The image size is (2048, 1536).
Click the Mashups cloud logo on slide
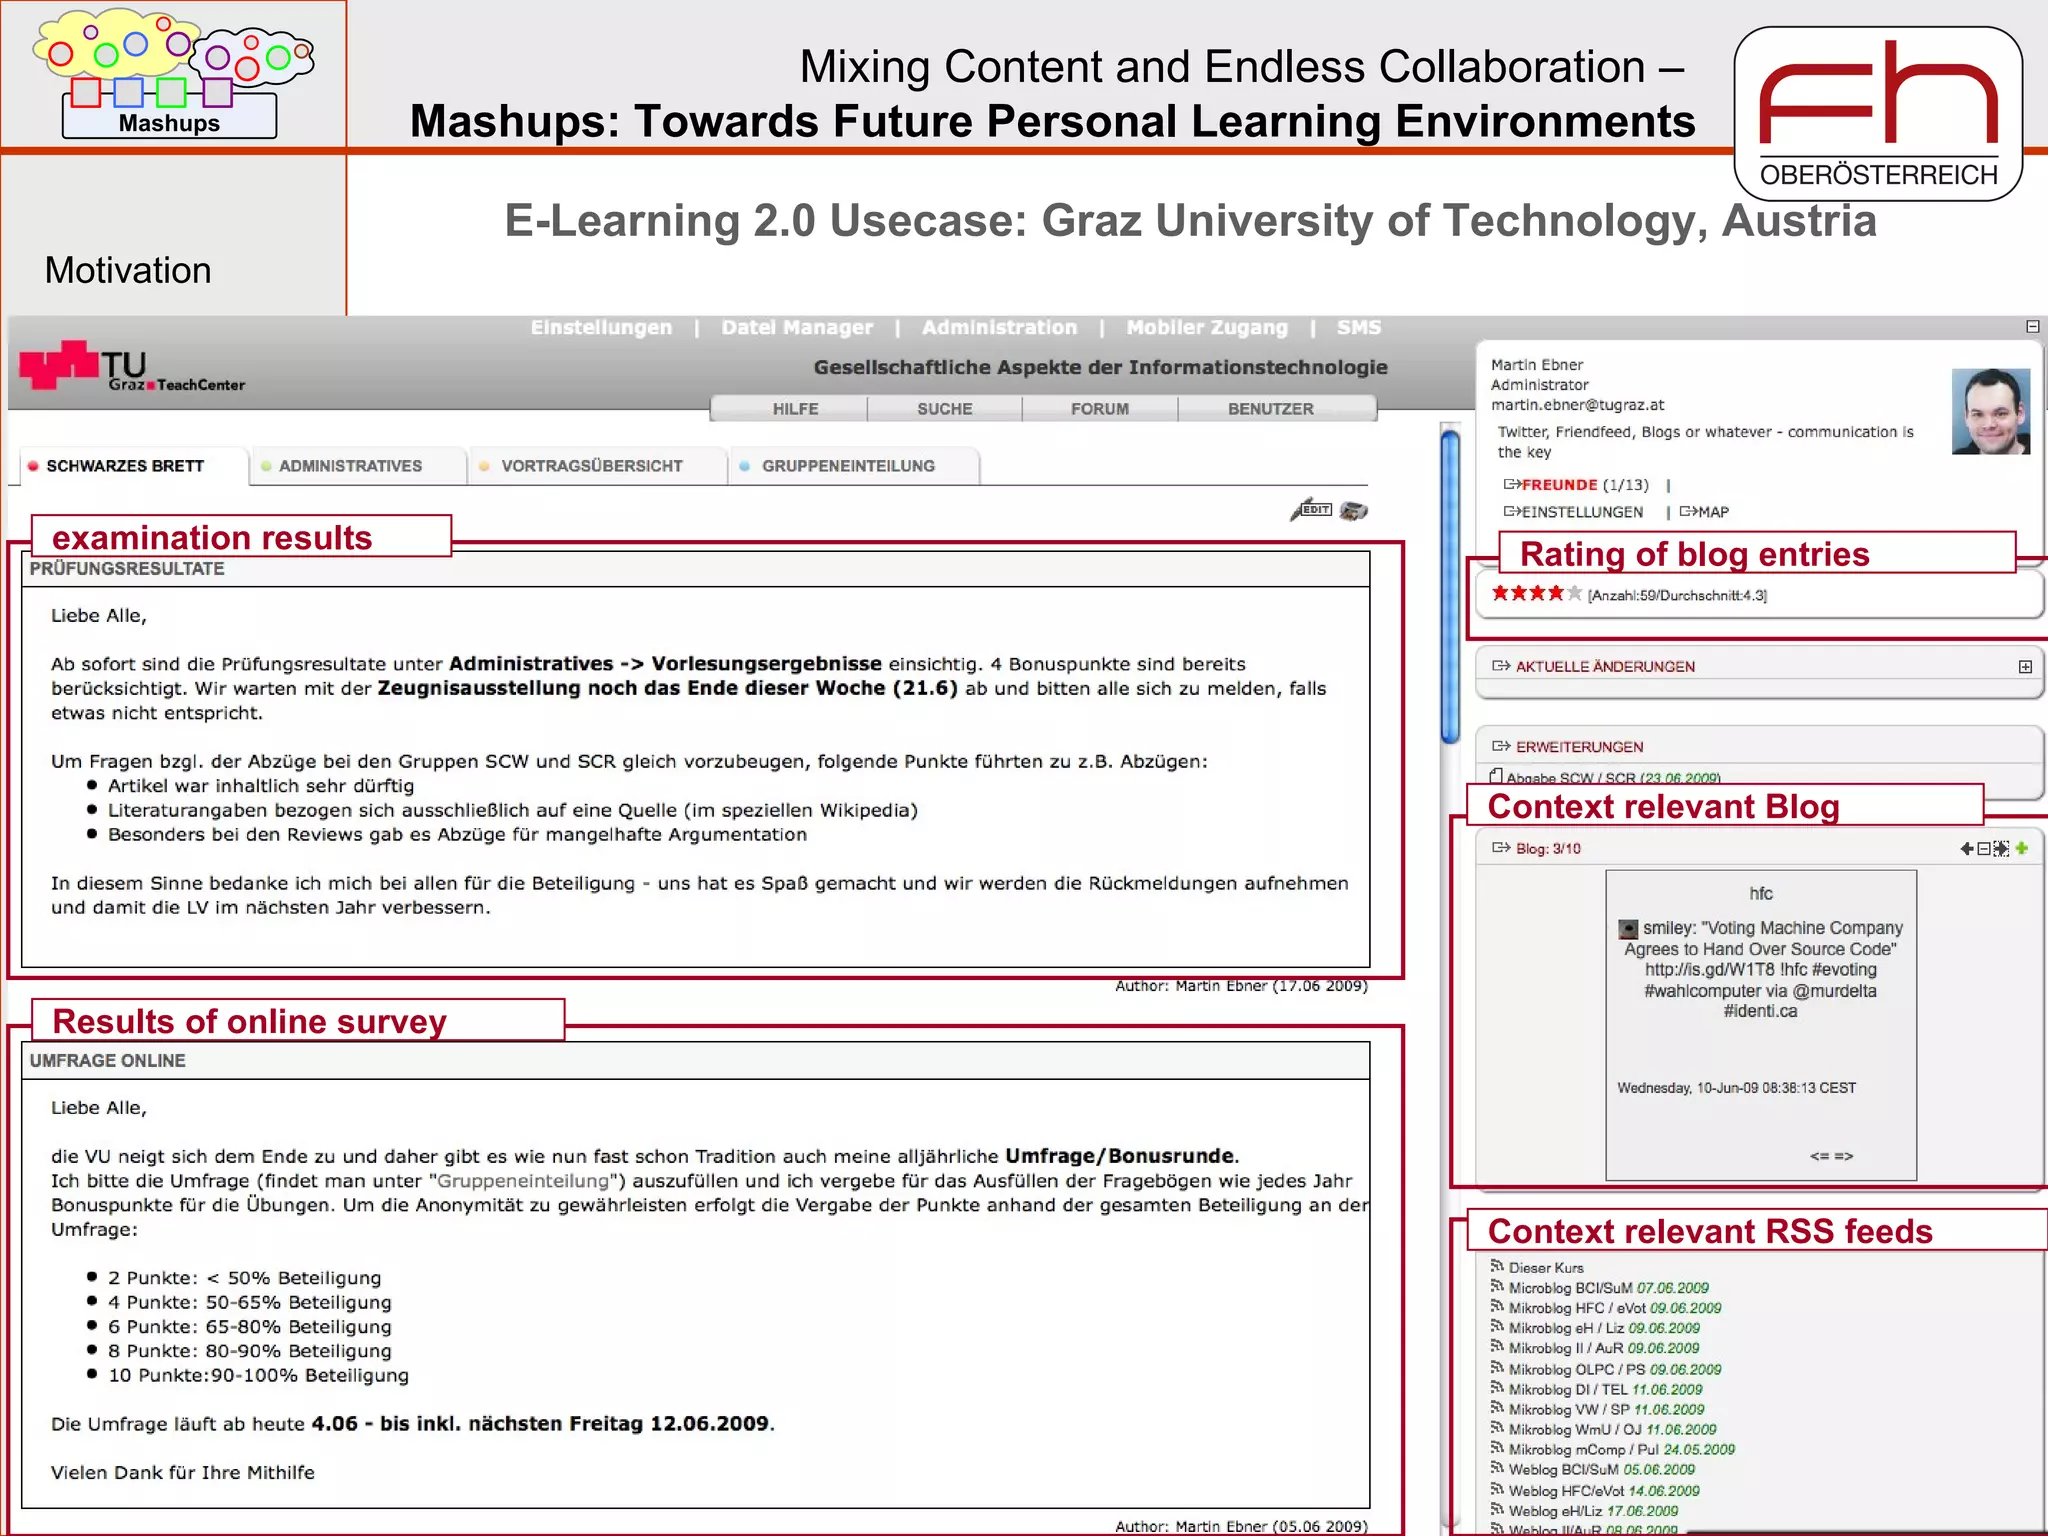pyautogui.click(x=172, y=74)
